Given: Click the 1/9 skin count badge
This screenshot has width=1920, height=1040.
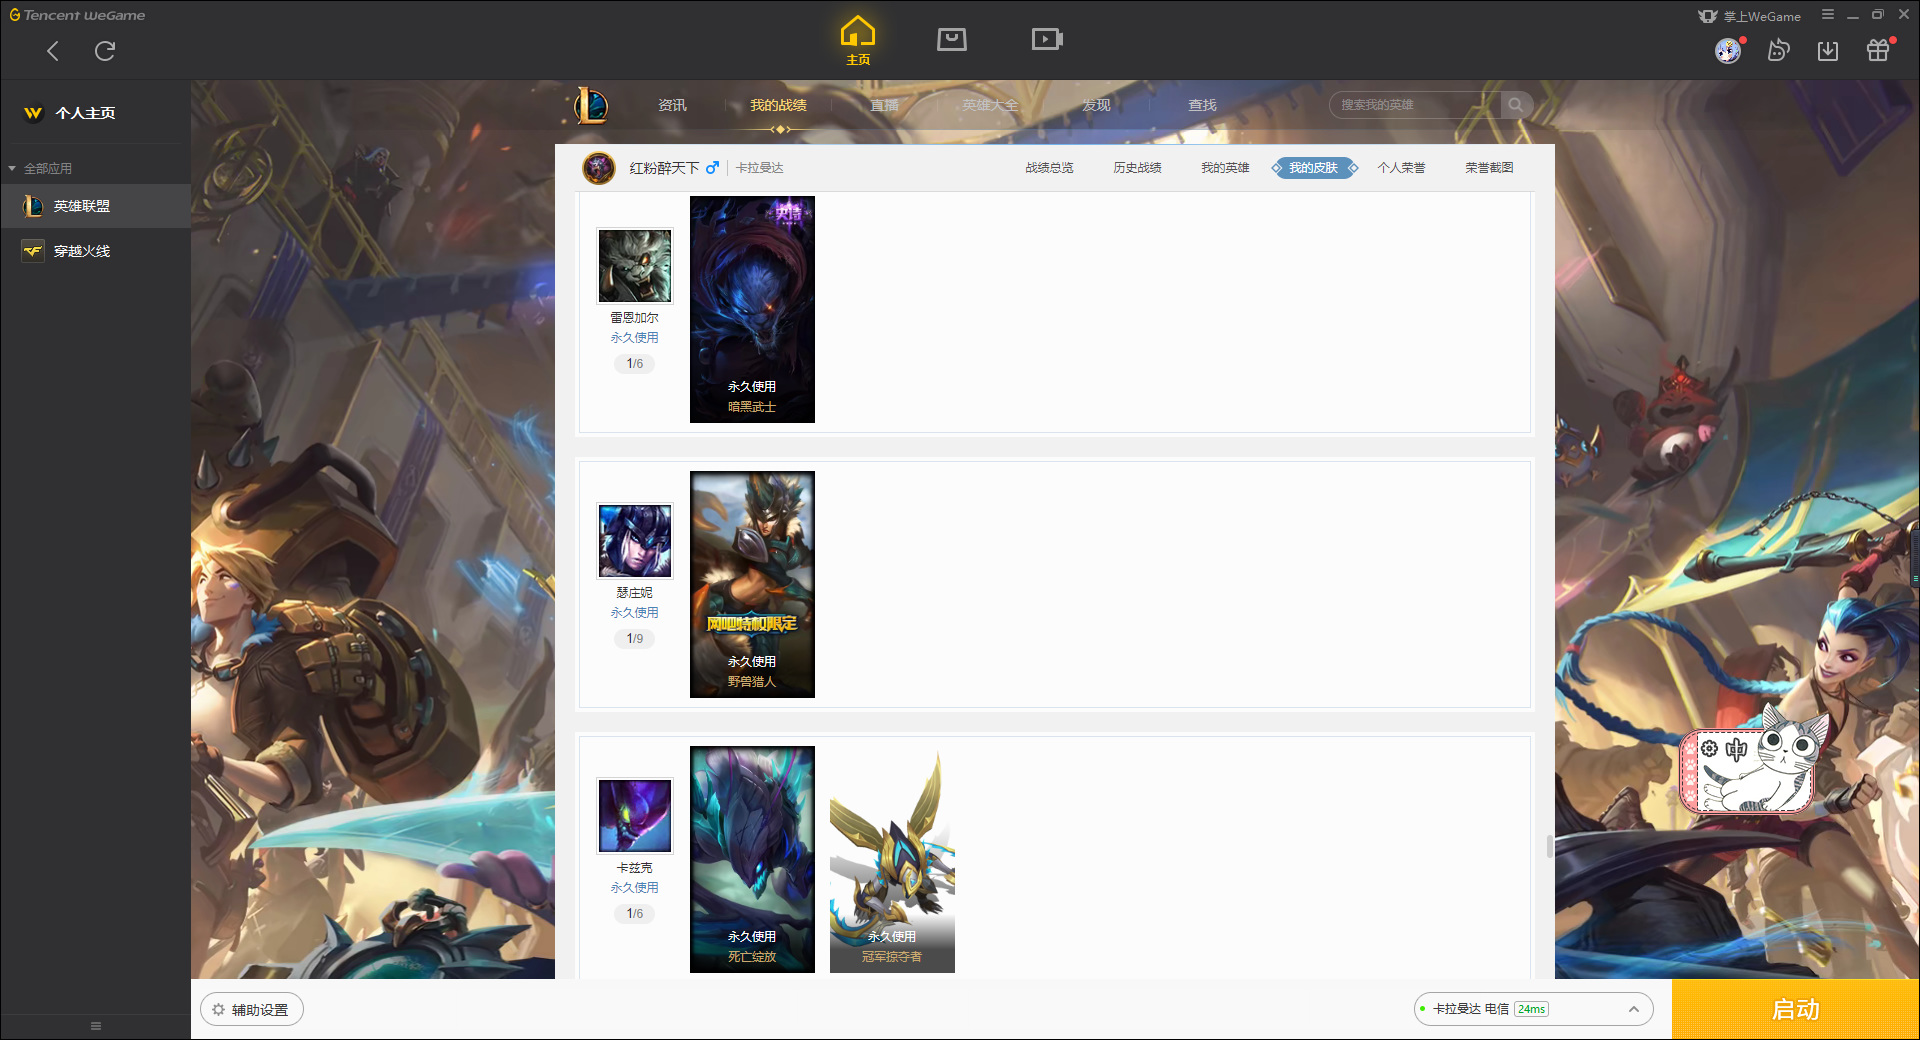Looking at the screenshot, I should [635, 638].
